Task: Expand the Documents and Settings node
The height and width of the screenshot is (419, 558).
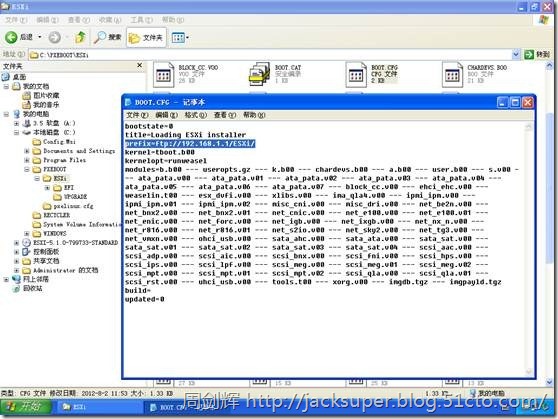Action: click(x=27, y=151)
